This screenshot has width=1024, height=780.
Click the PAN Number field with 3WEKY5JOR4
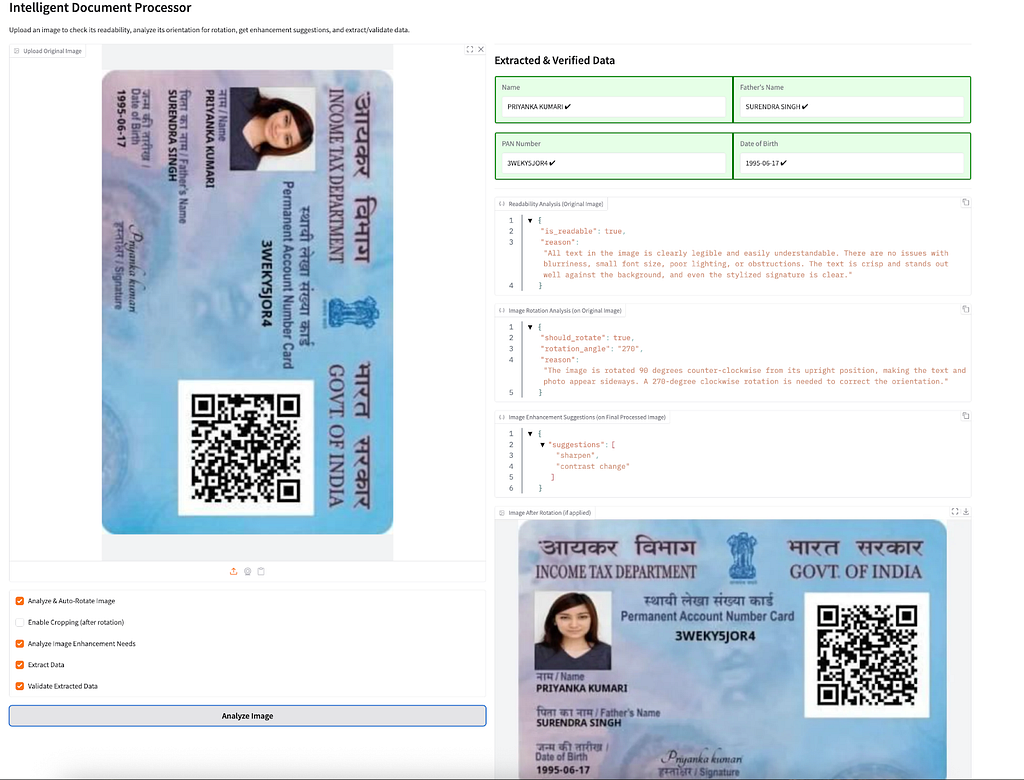[x=613, y=163]
